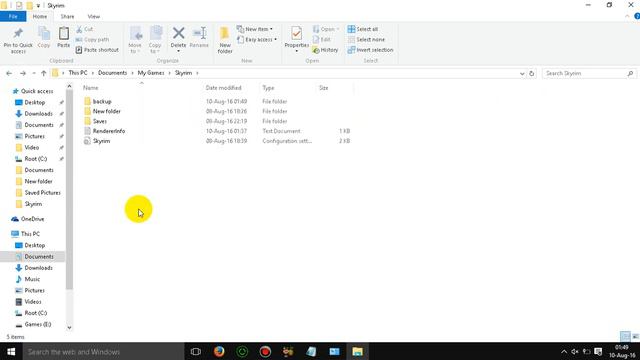Select the Skyrim configuration file
Screen dimensions: 640x360
pos(101,141)
